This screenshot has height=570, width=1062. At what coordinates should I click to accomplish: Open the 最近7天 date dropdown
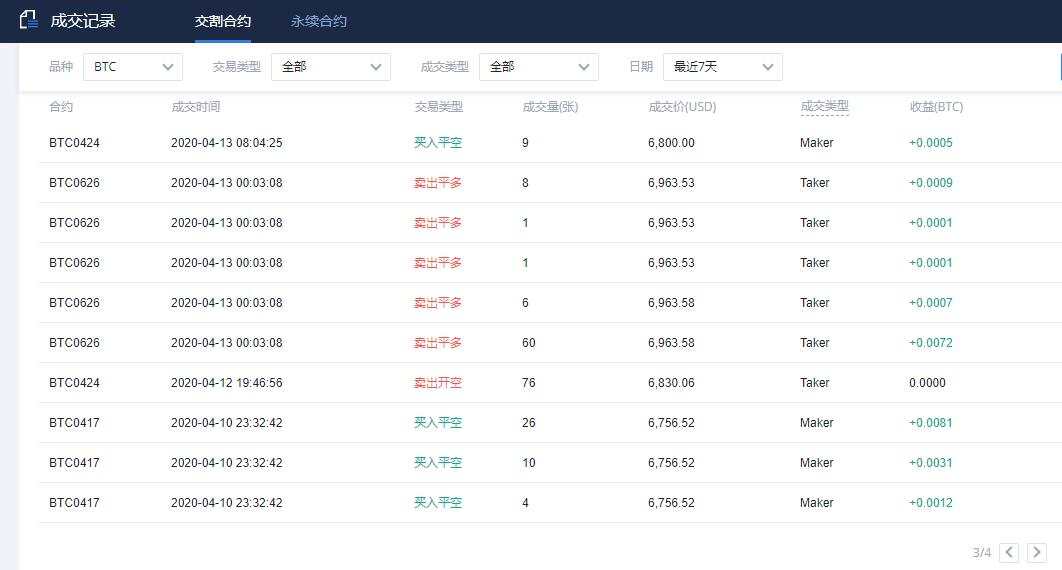pyautogui.click(x=723, y=67)
